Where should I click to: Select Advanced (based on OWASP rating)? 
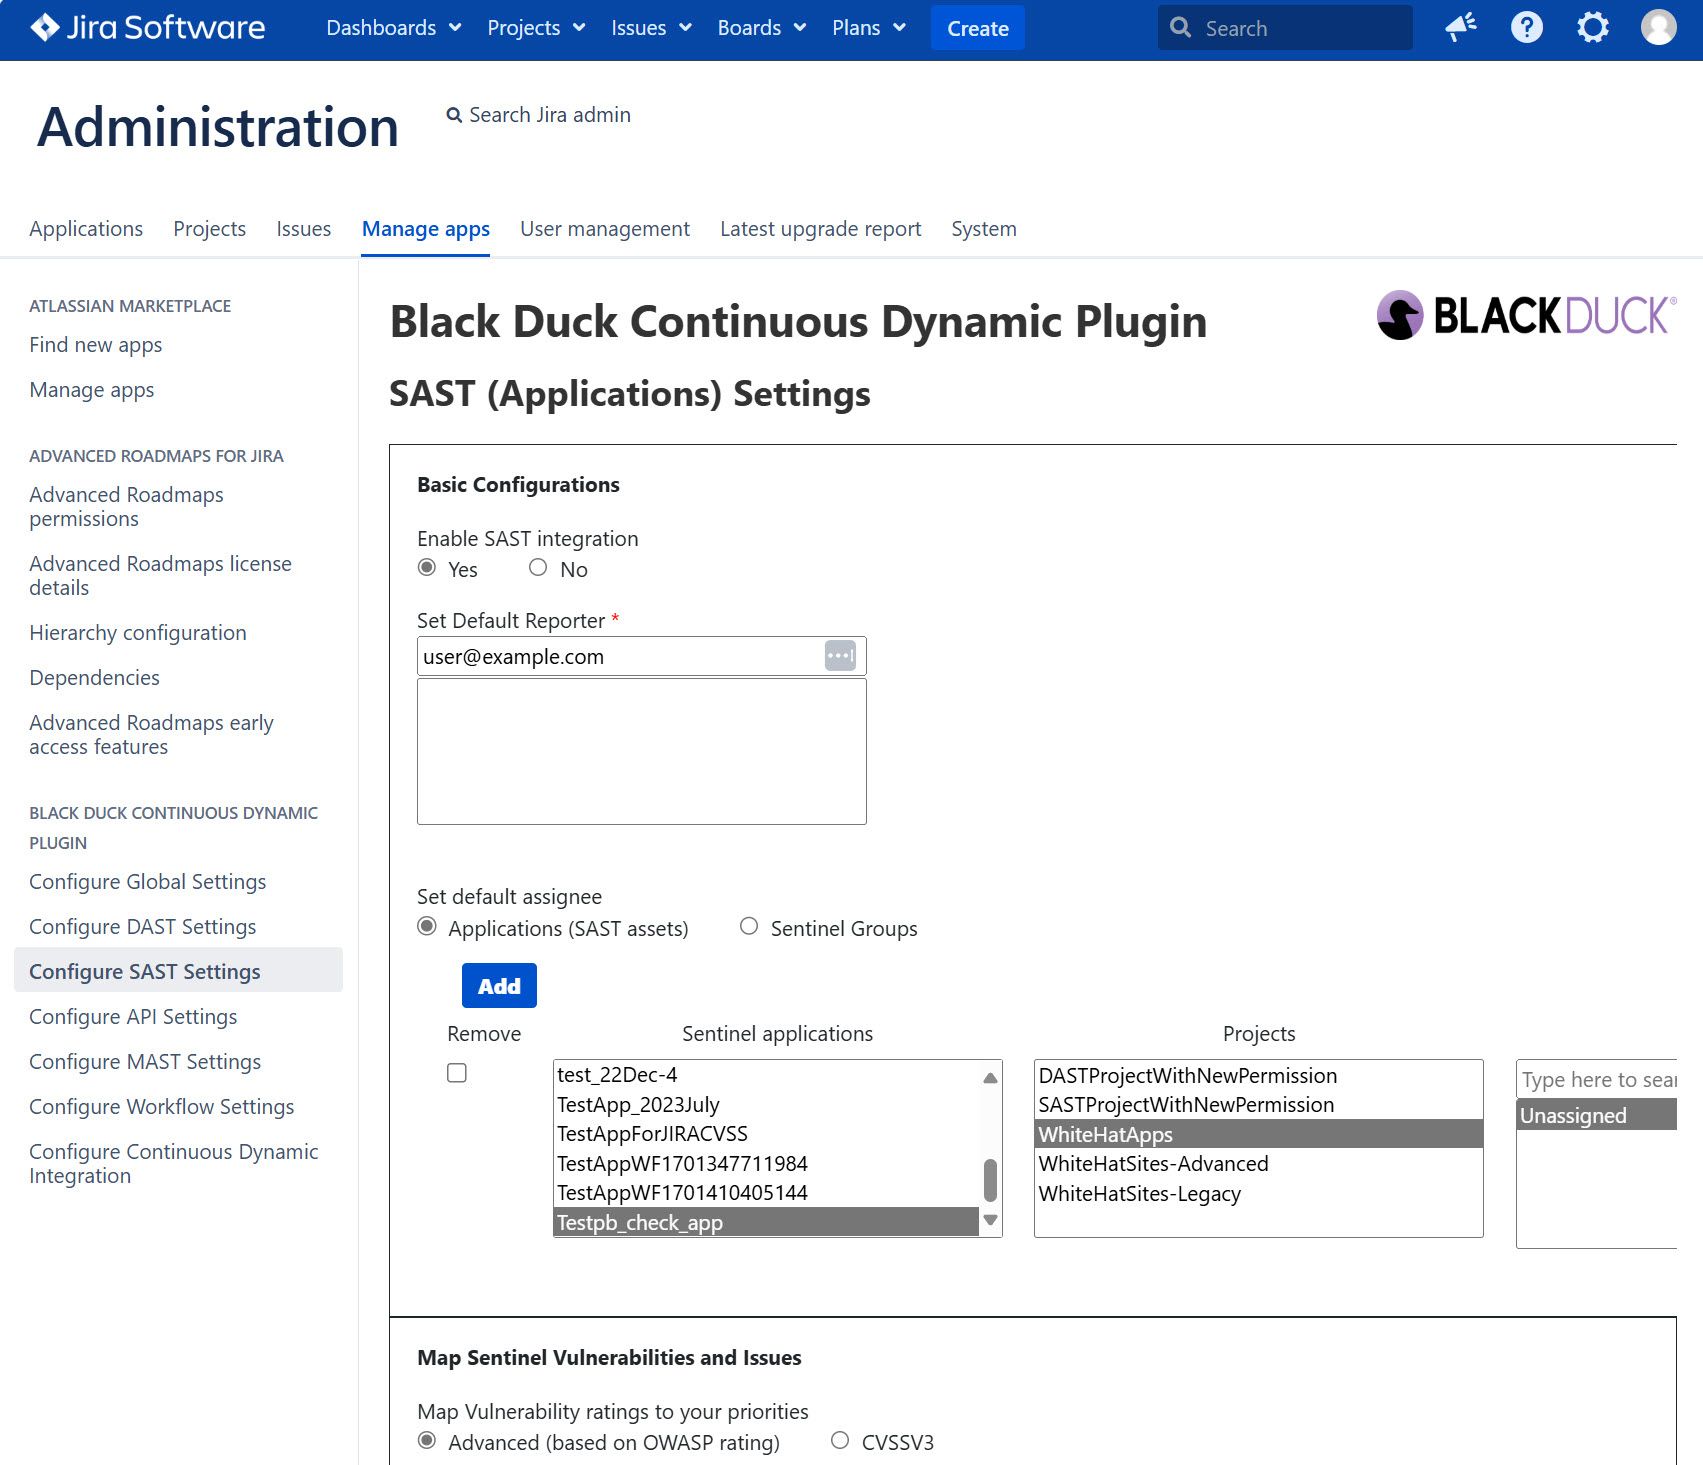(x=427, y=1441)
